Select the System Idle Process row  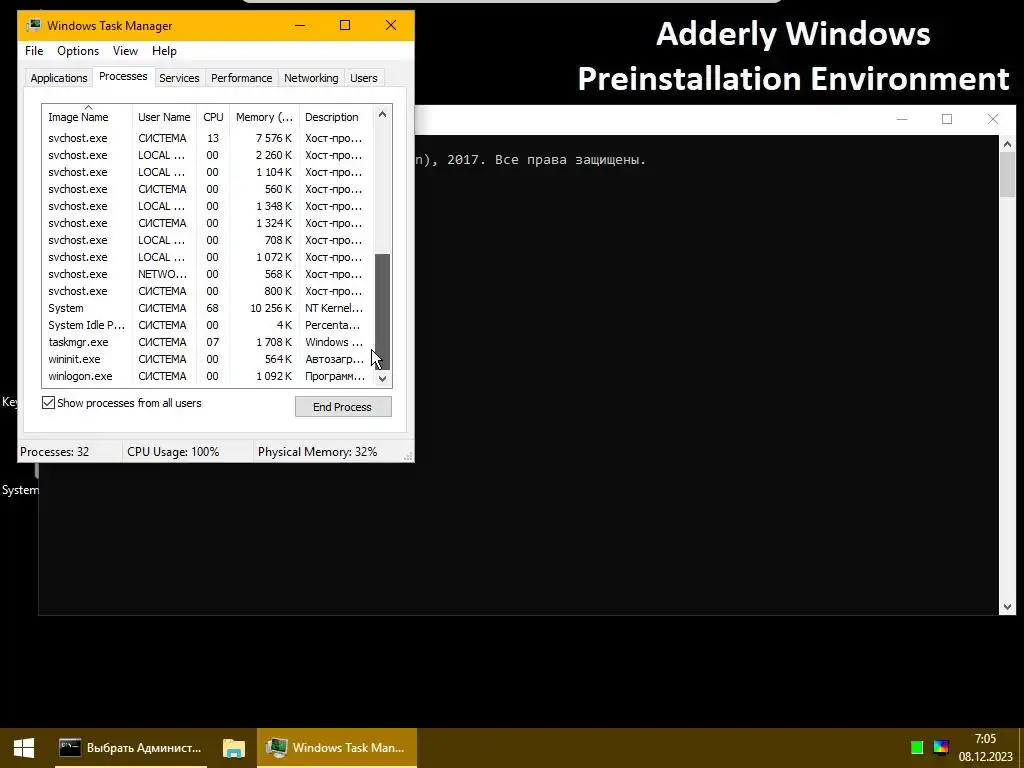coord(208,325)
